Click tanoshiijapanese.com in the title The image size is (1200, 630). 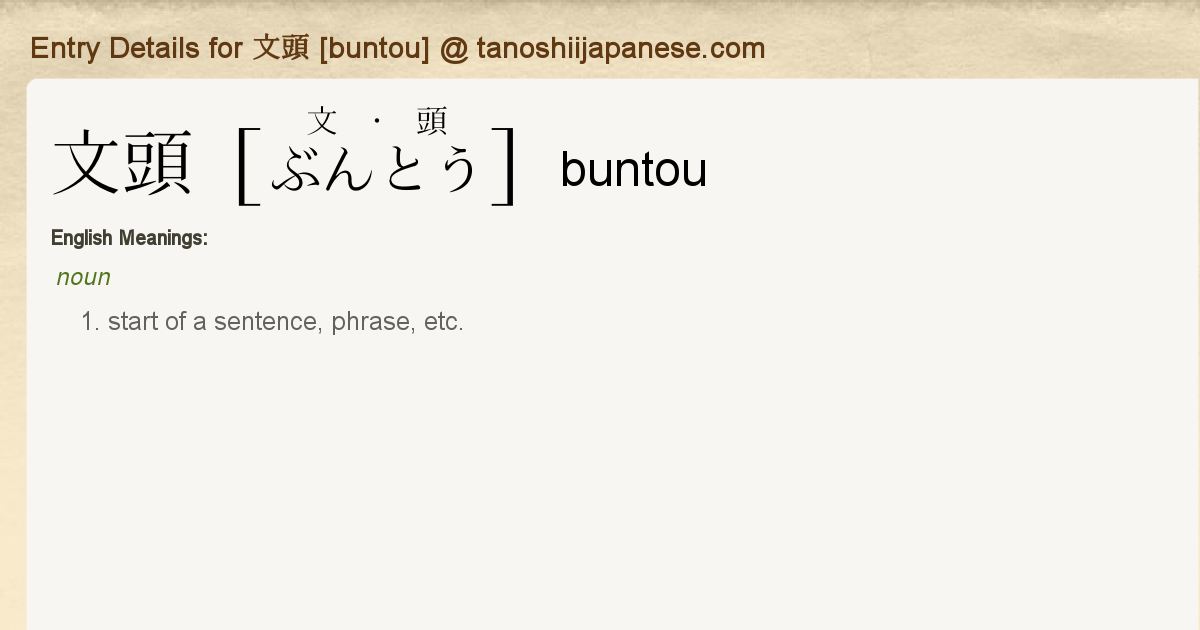point(621,48)
